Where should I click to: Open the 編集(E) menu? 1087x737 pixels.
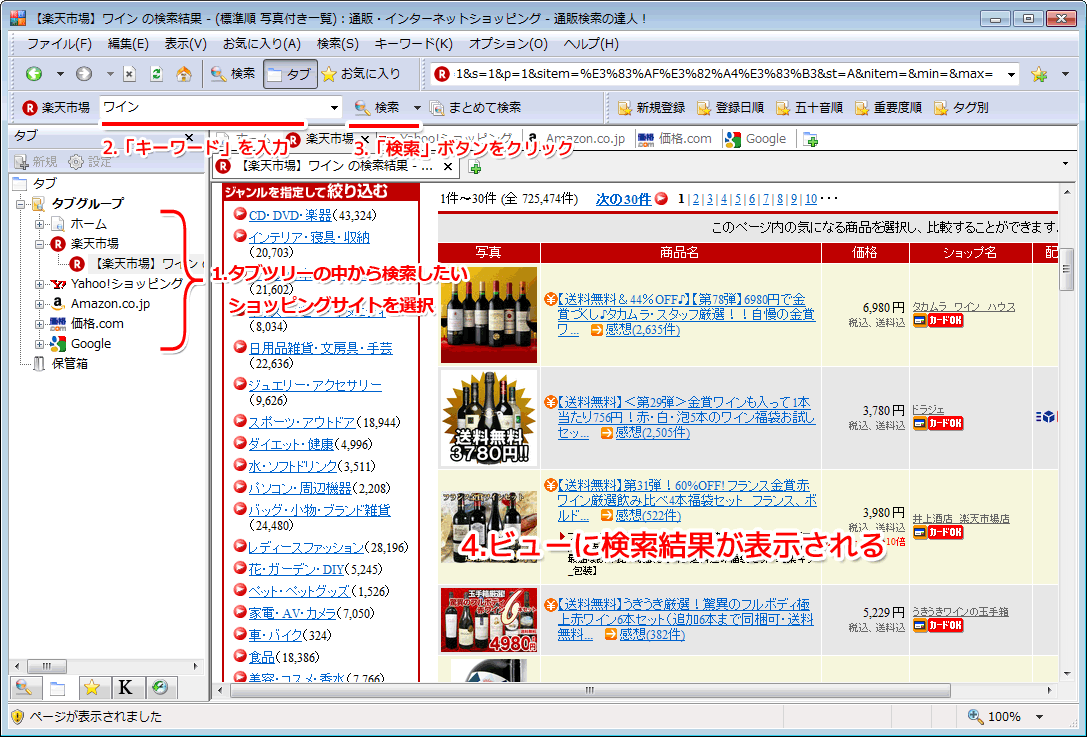[128, 44]
